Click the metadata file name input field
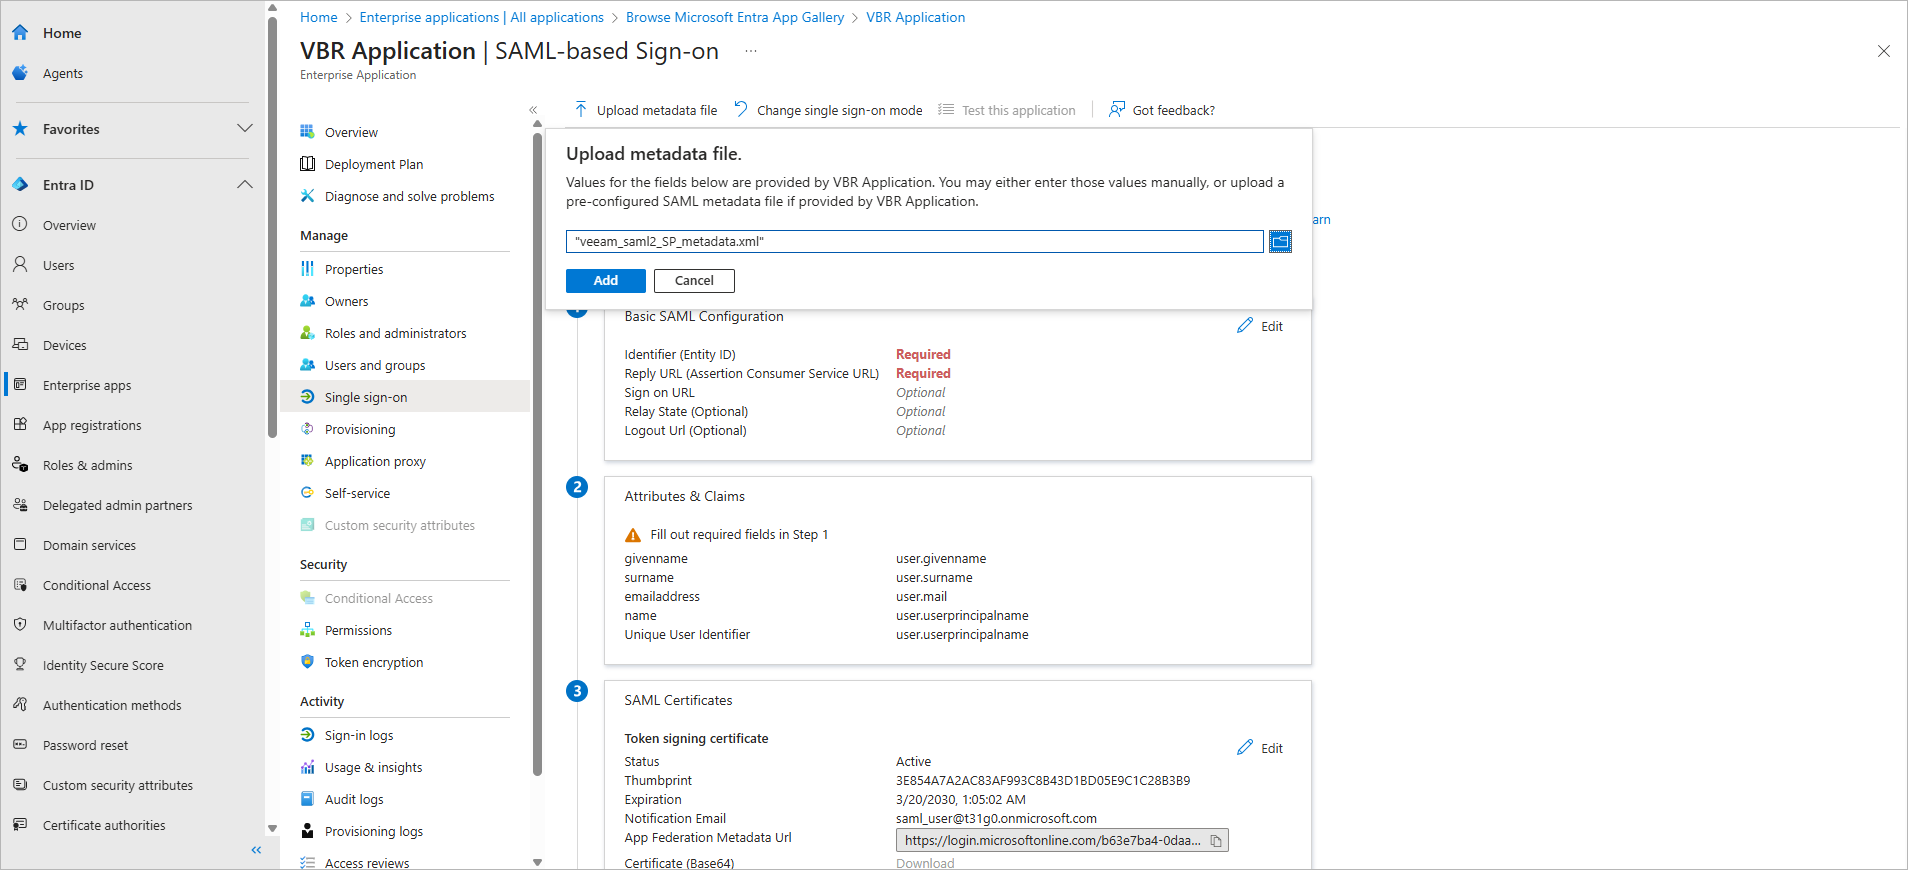 [914, 242]
